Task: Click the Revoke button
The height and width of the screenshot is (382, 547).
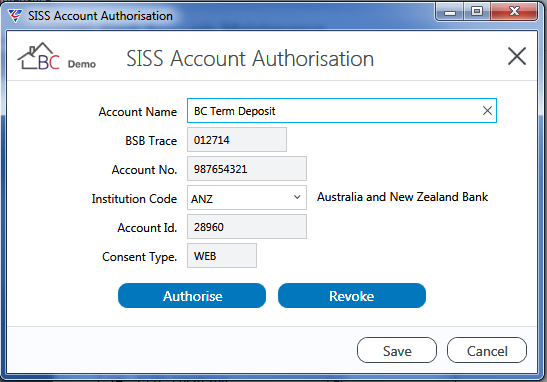Action: click(x=352, y=296)
